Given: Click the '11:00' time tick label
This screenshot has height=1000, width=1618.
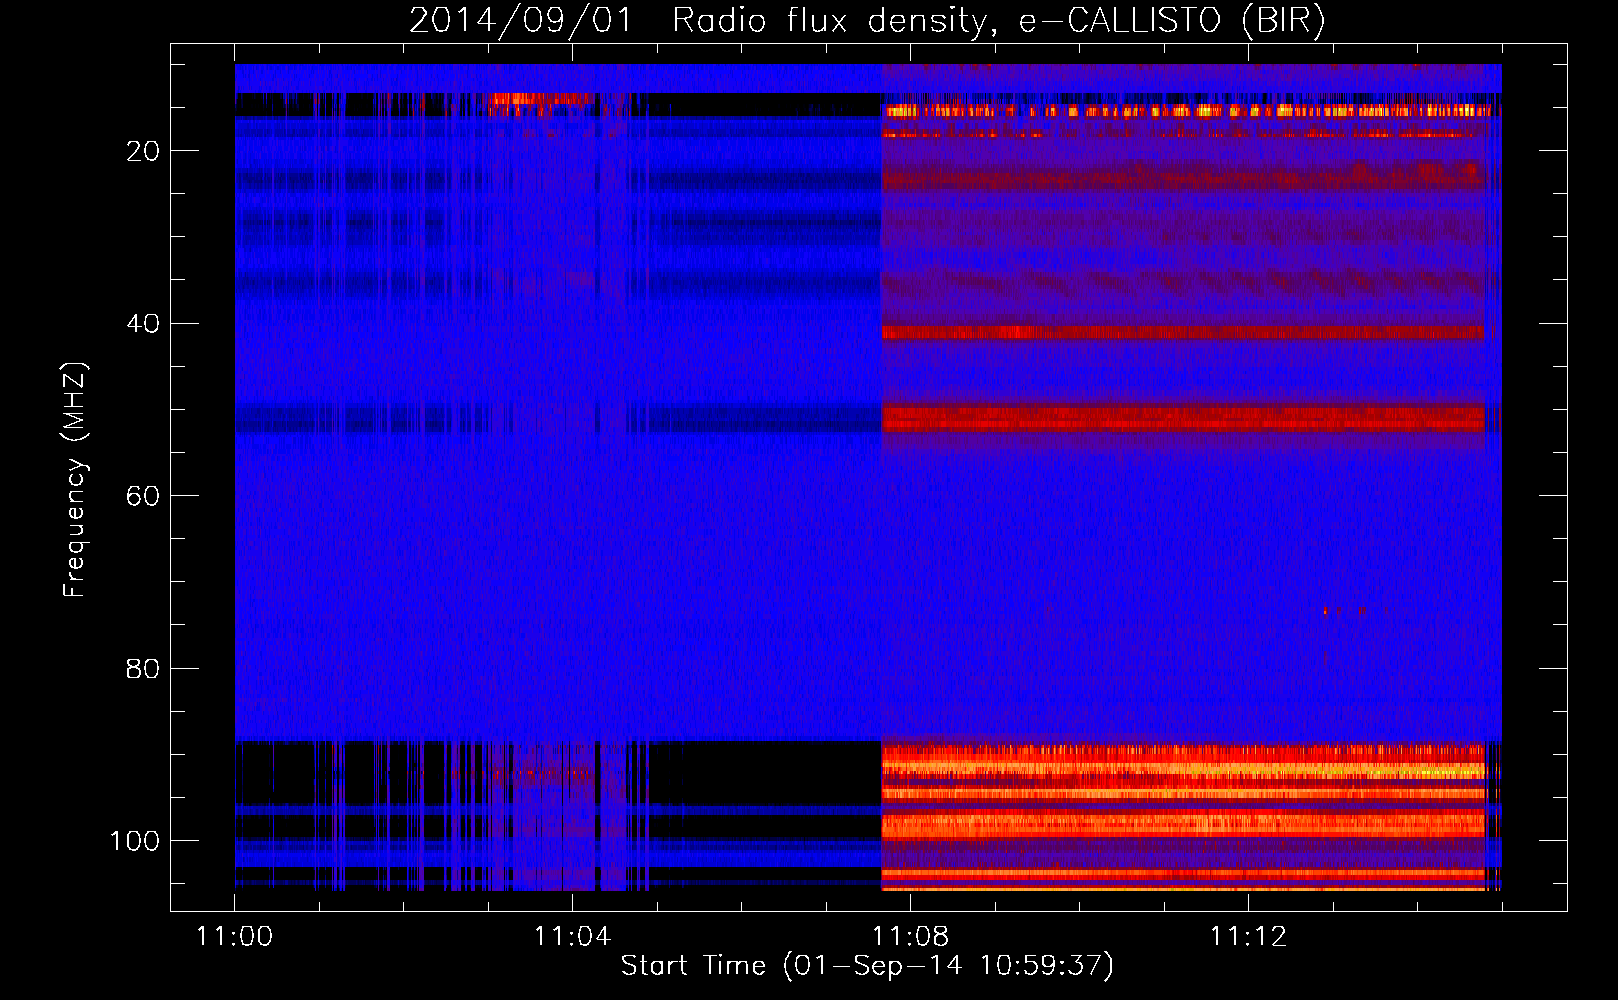Looking at the screenshot, I should pos(235,936).
